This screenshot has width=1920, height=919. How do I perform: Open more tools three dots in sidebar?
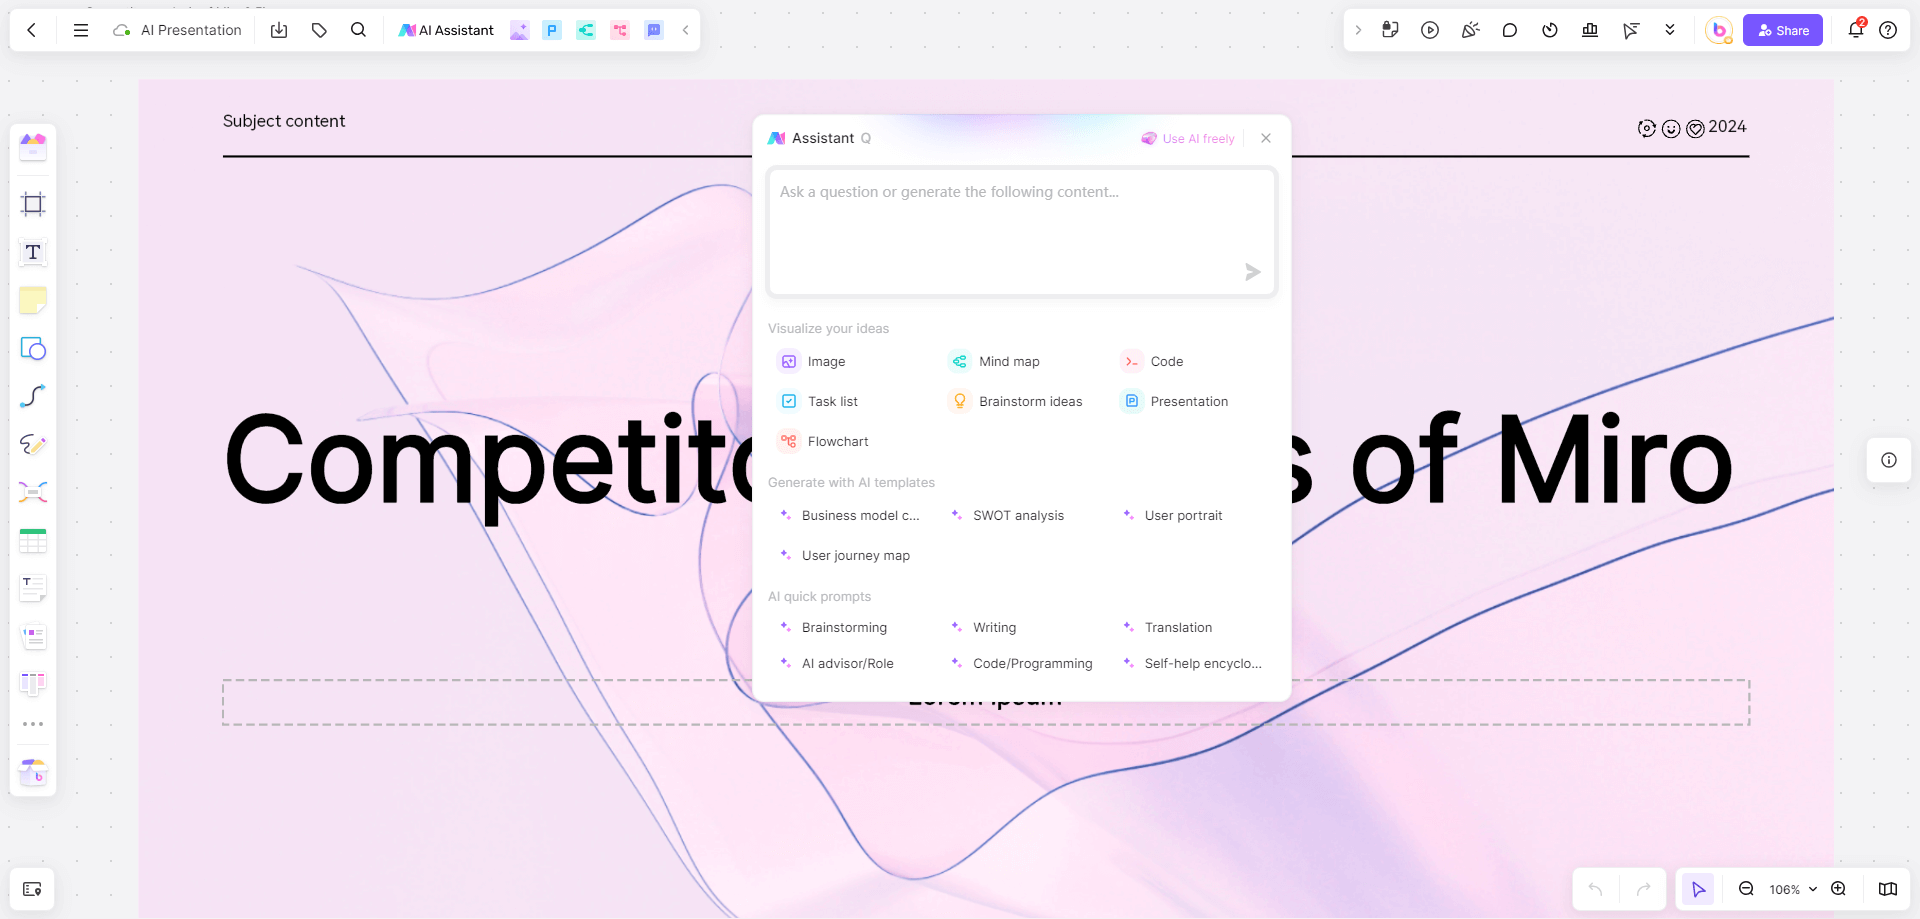pos(33,724)
